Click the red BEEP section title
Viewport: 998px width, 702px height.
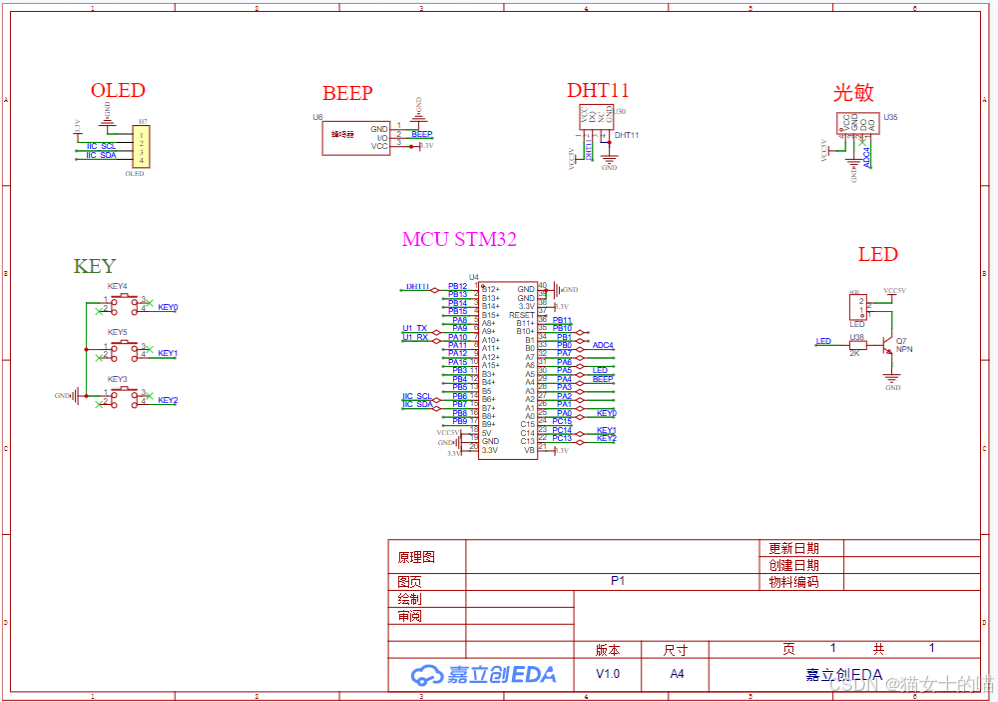(347, 93)
